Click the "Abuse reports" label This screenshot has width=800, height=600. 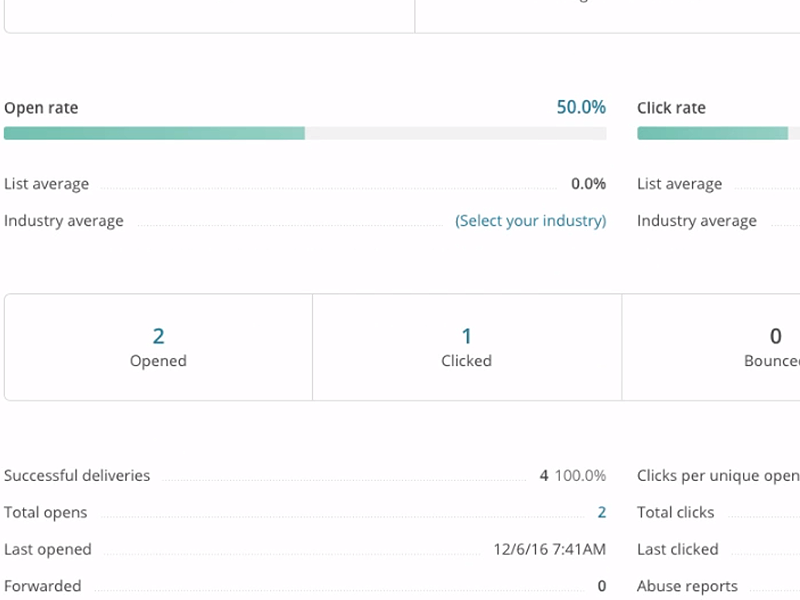pyautogui.click(x=687, y=587)
